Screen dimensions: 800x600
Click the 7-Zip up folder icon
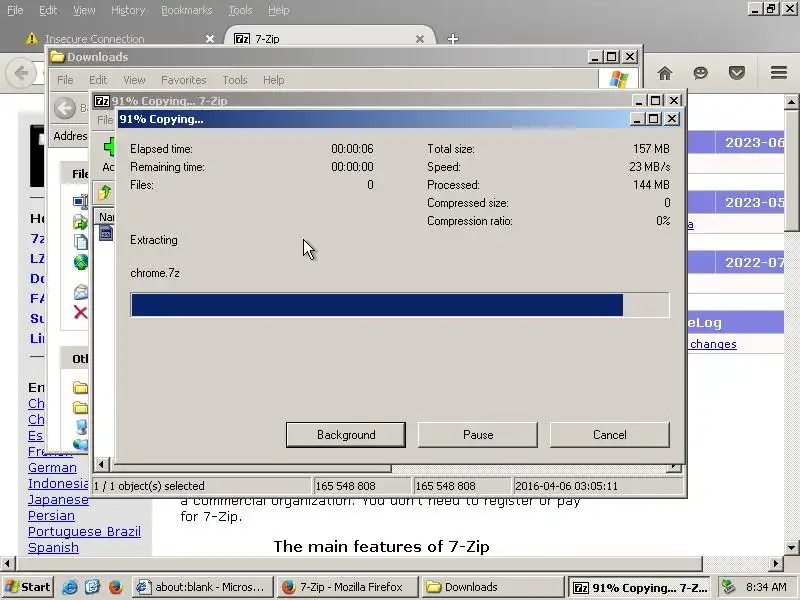click(105, 192)
